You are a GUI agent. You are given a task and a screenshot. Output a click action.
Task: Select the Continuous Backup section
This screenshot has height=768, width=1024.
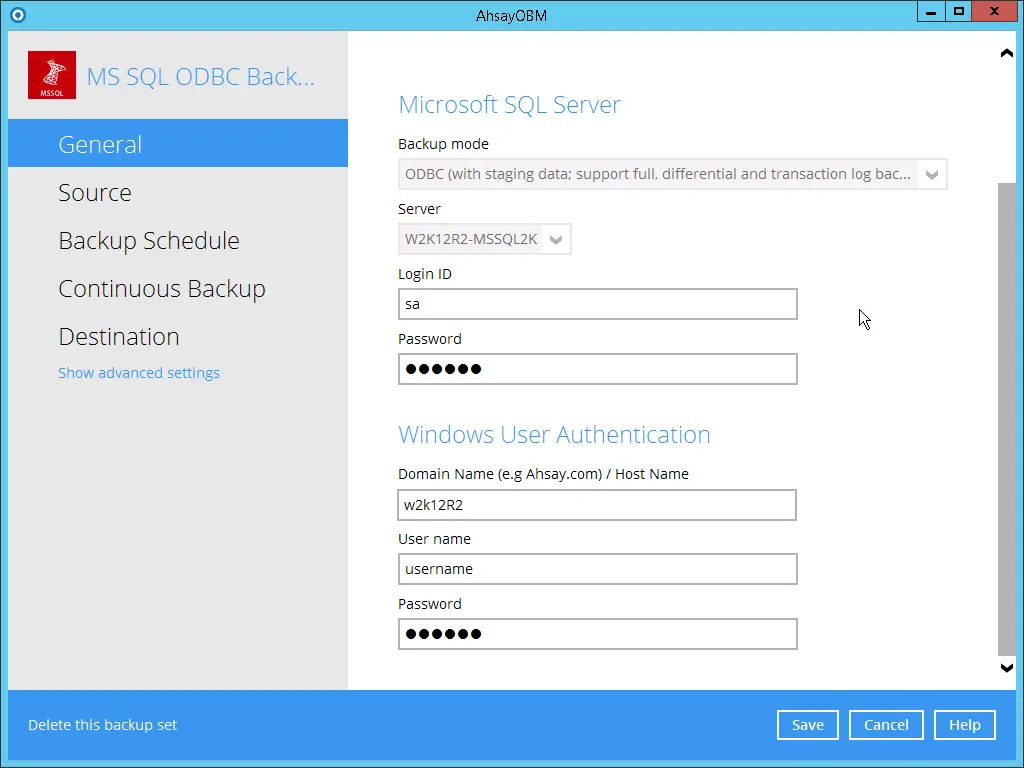pos(161,288)
